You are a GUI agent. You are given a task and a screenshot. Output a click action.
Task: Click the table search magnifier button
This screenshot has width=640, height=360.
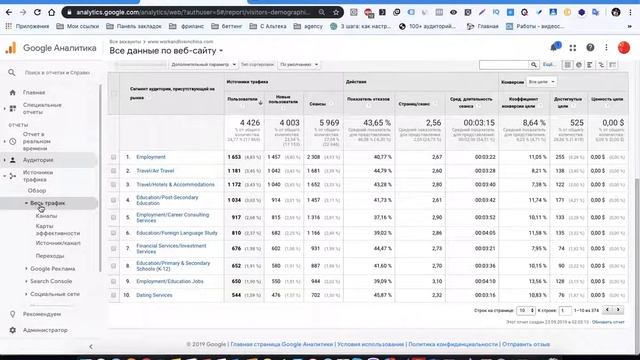pos(533,64)
